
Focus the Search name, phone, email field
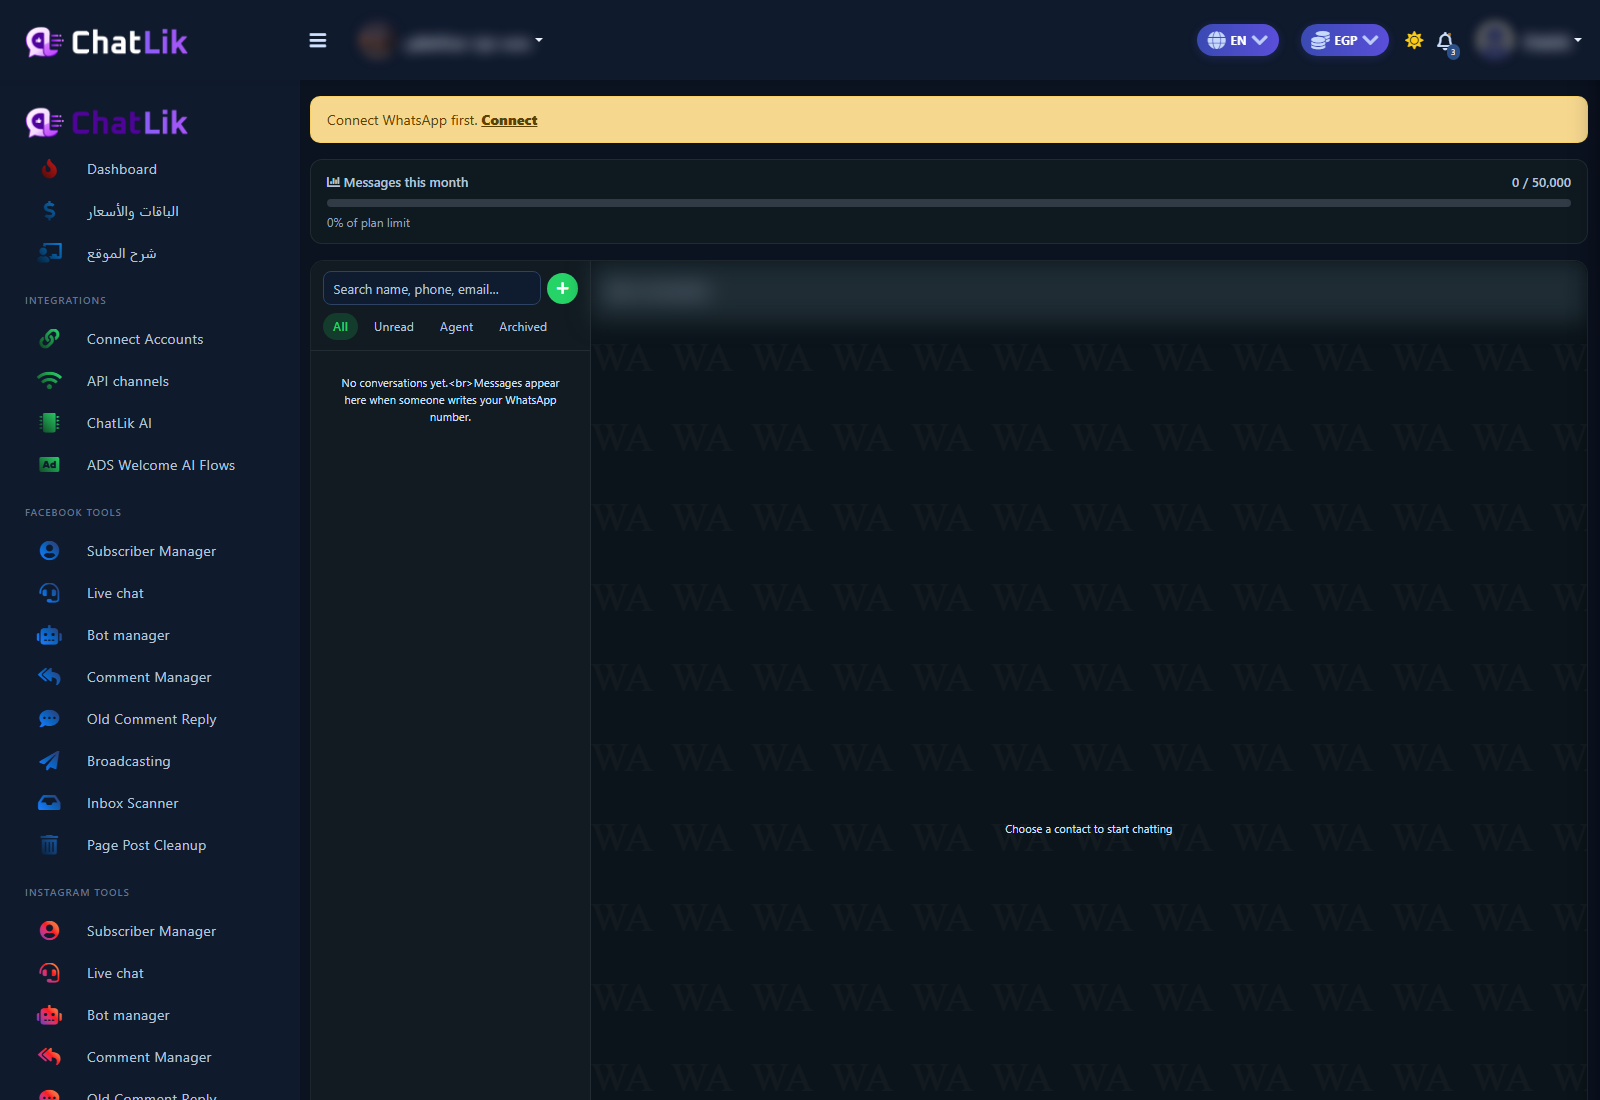(x=432, y=288)
